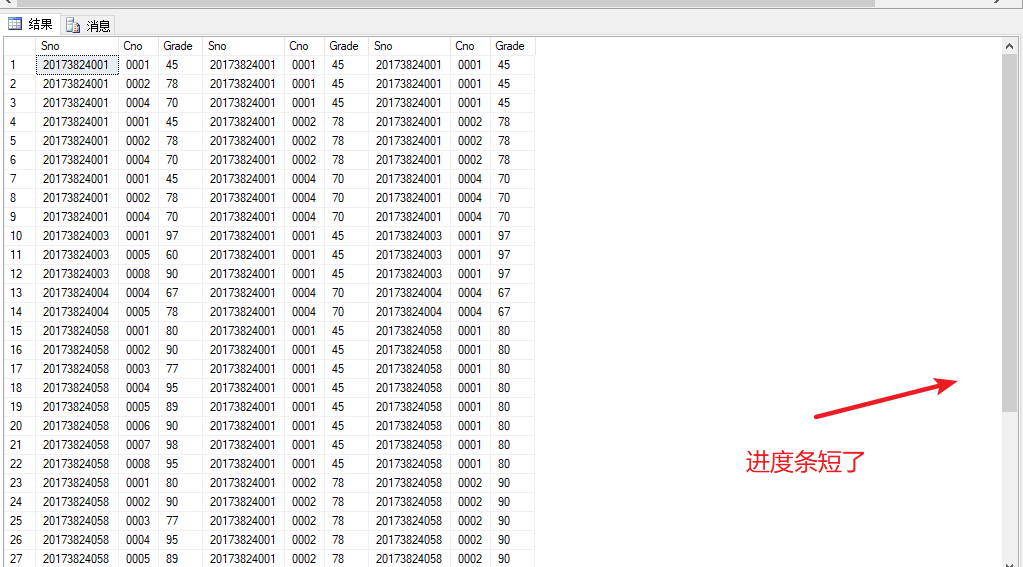This screenshot has width=1023, height=567.
Task: Click first Cno cell 0002 in row 2
Action: pyautogui.click(x=139, y=84)
